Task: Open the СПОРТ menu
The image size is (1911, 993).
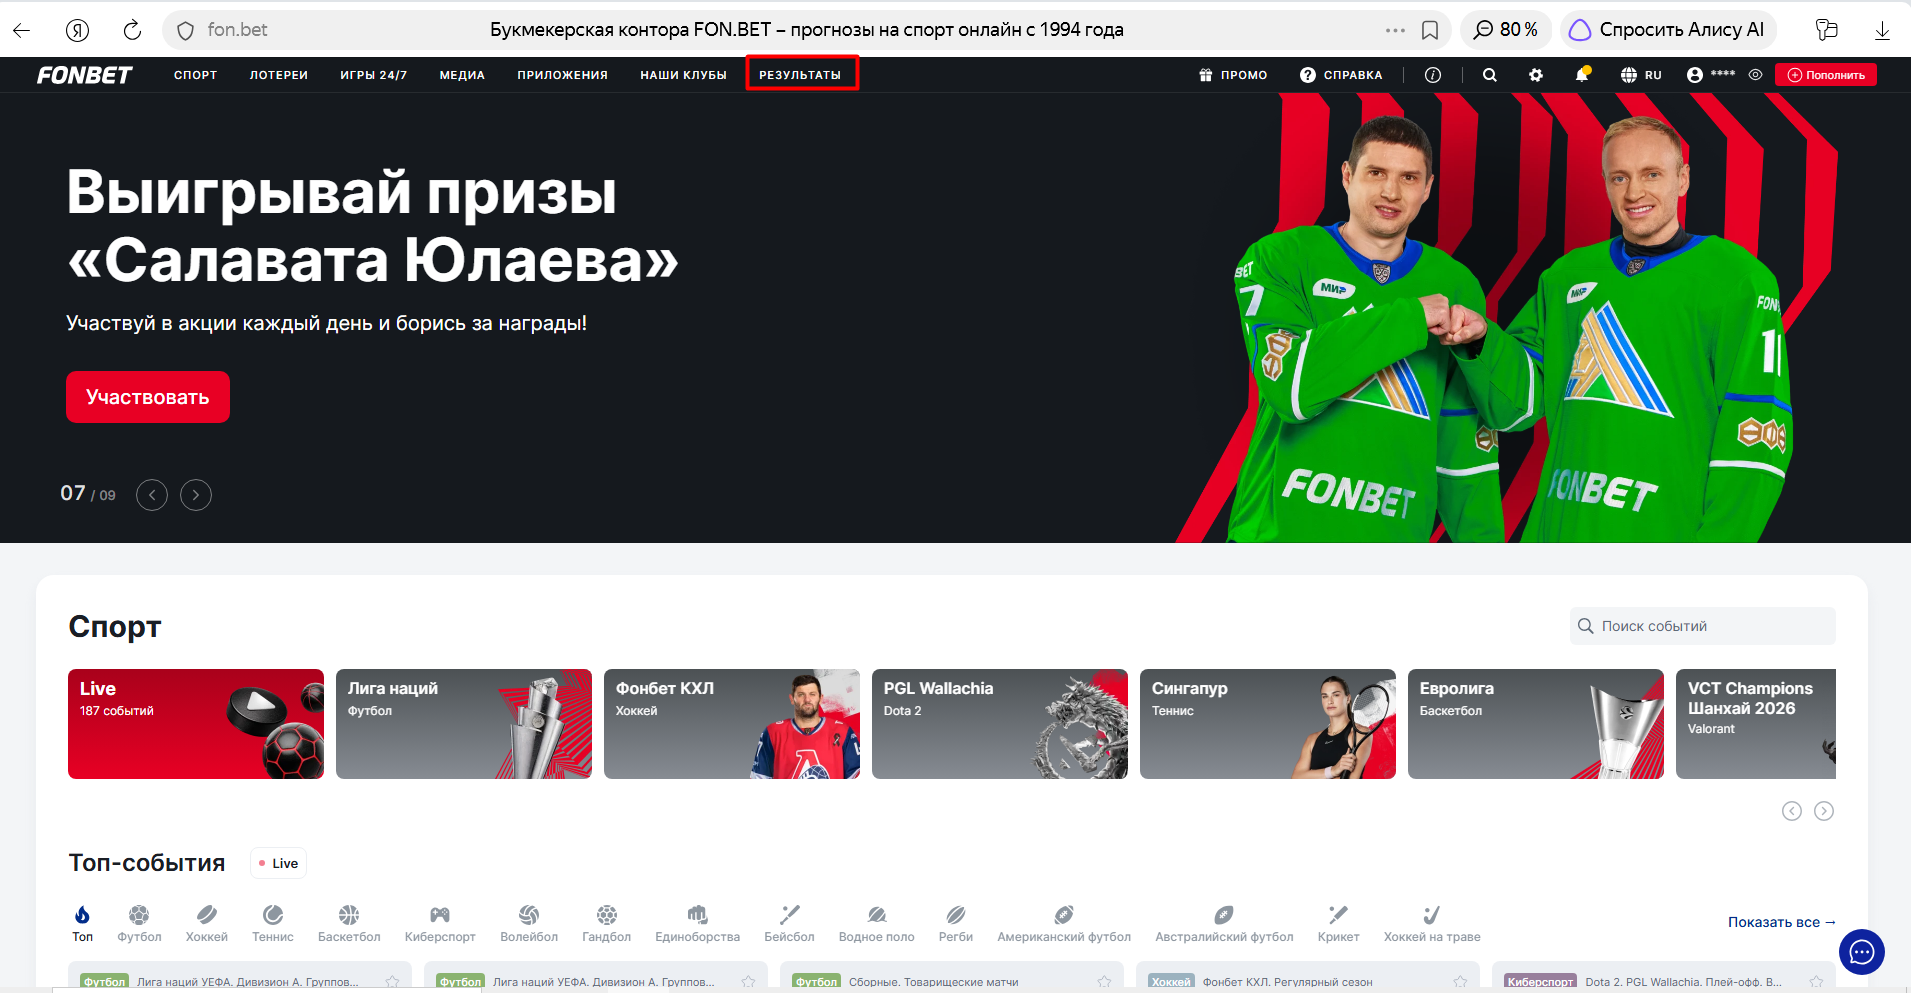Action: [195, 75]
